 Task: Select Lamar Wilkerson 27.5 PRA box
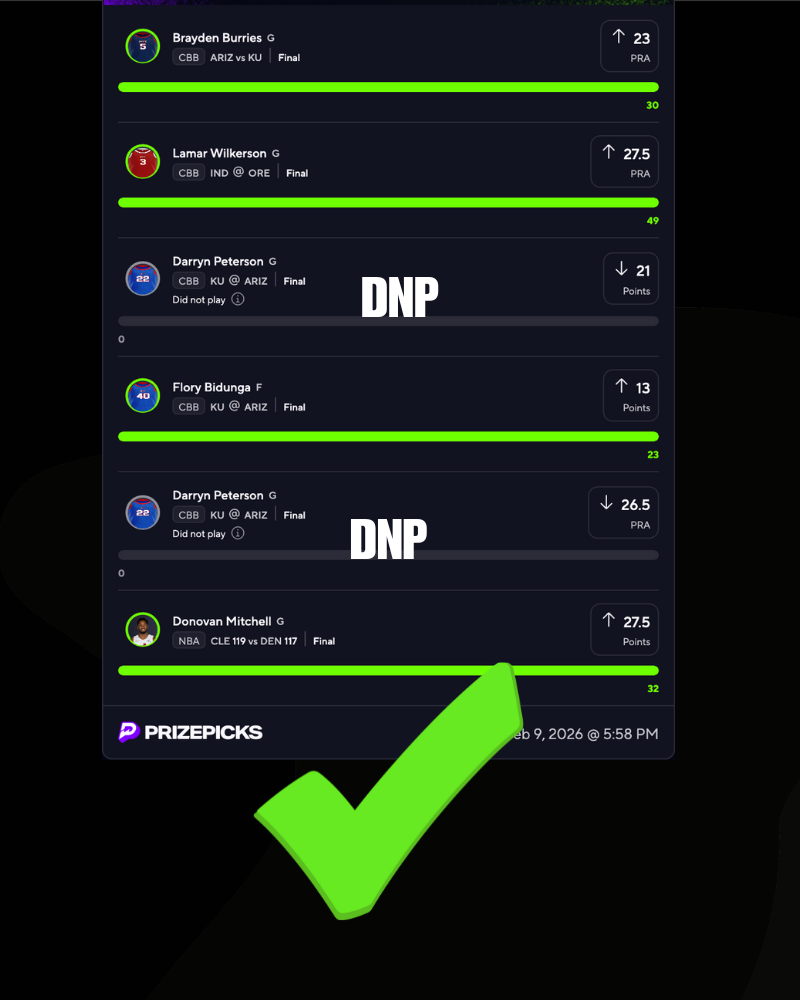(625, 162)
